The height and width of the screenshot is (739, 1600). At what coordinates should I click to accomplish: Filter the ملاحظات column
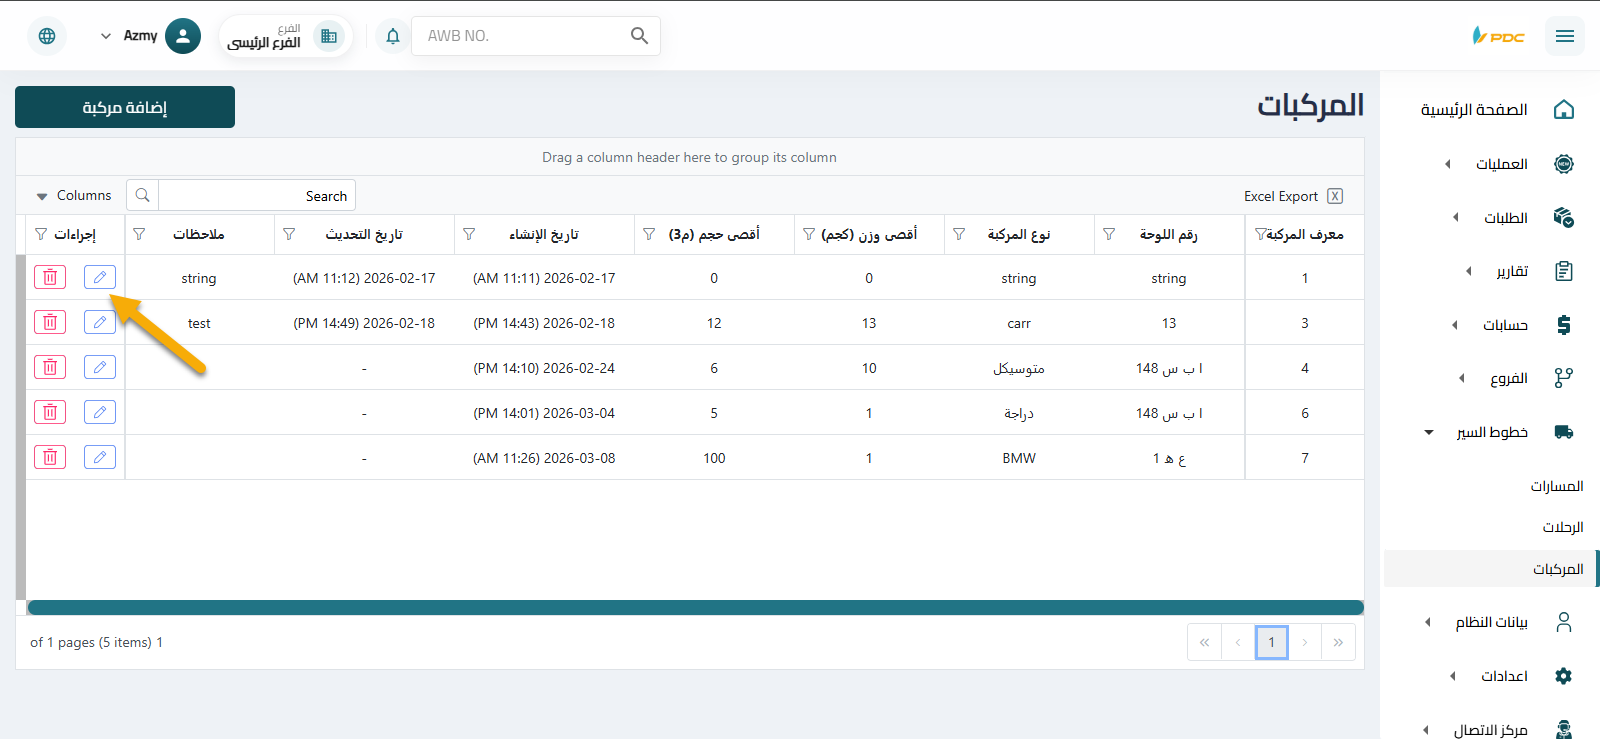tap(139, 234)
